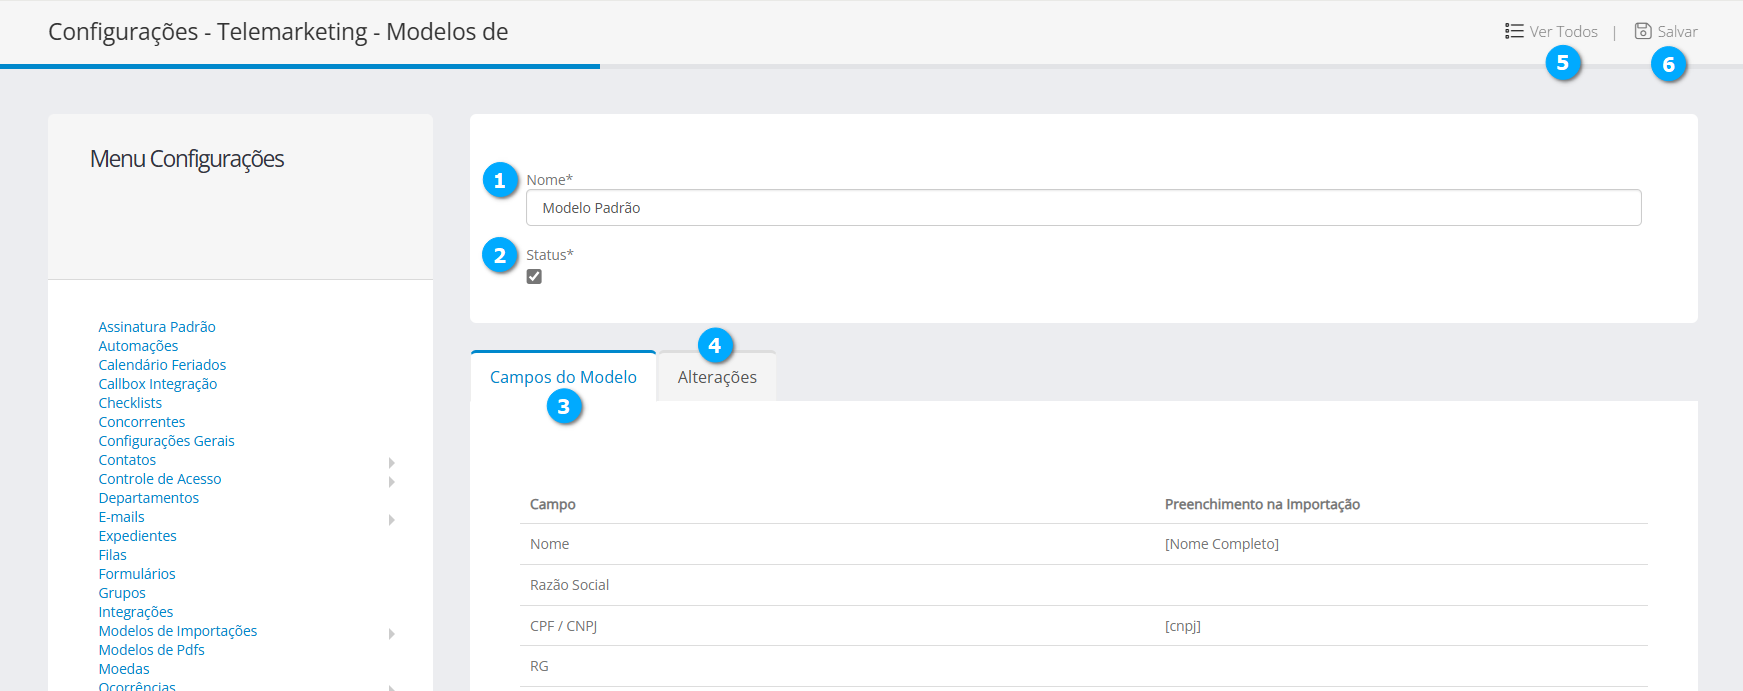Click numbered marker 5 below Ver Todos
This screenshot has height=691, width=1743.
point(1563,63)
